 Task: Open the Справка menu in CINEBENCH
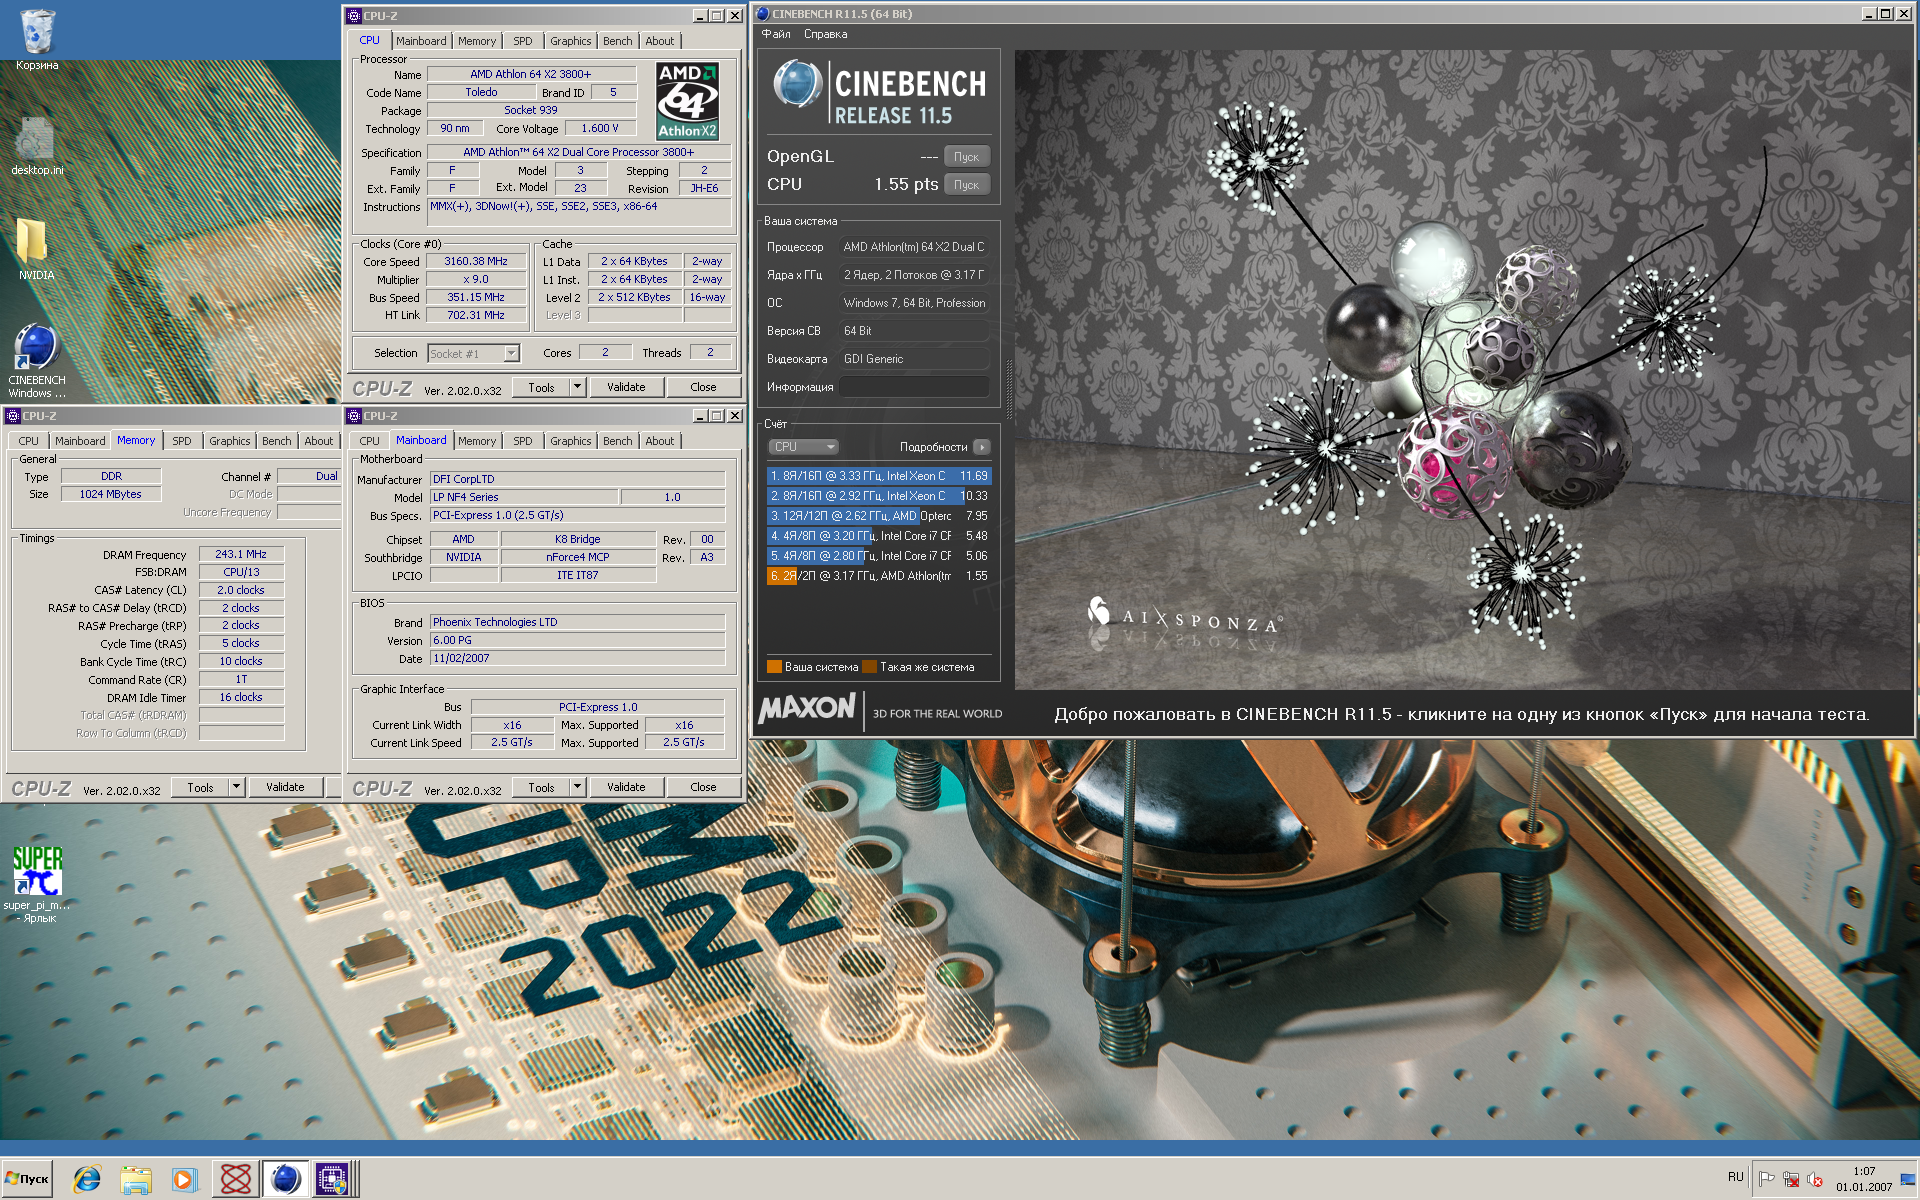[x=825, y=34]
